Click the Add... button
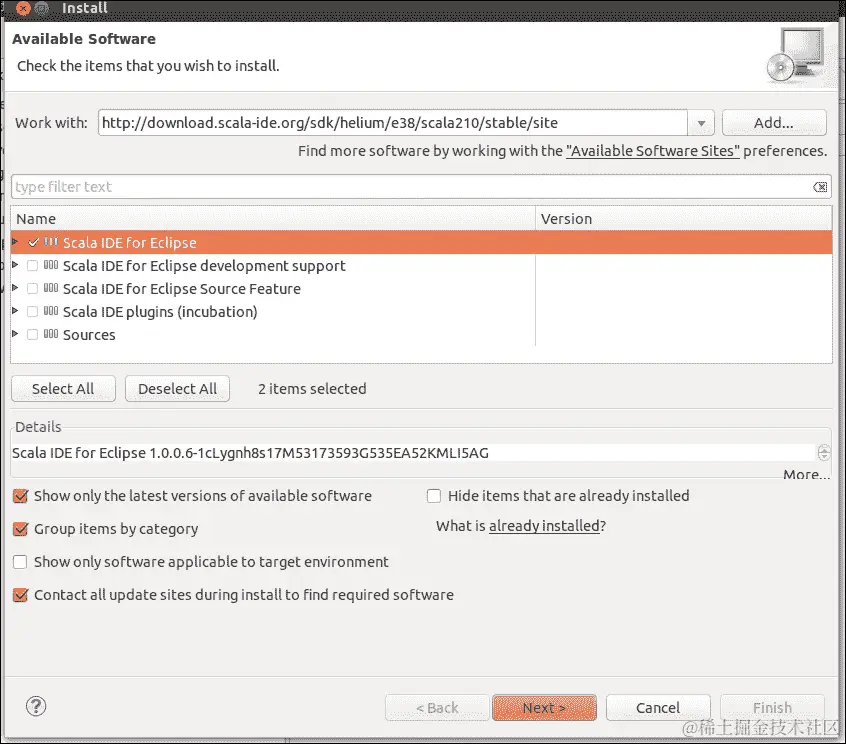 774,123
